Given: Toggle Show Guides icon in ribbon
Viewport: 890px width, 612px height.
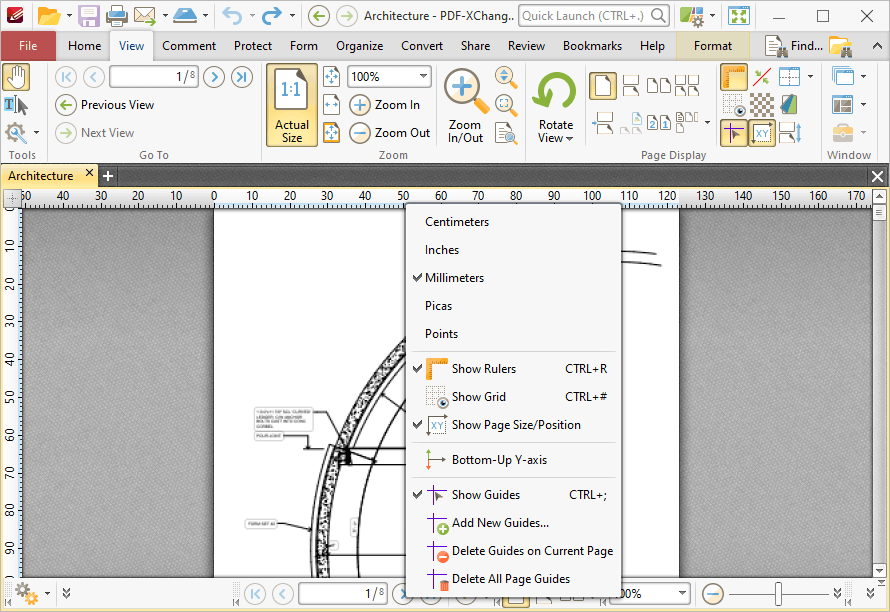Looking at the screenshot, I should 733,133.
